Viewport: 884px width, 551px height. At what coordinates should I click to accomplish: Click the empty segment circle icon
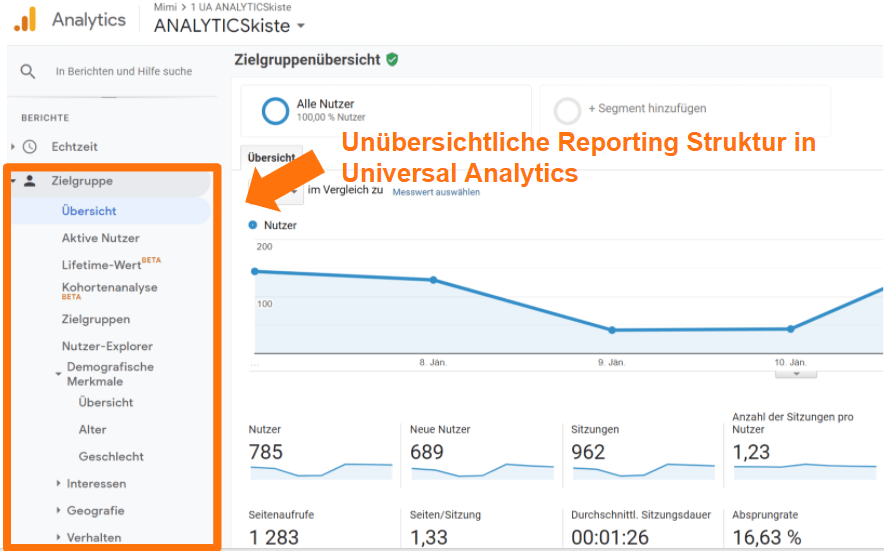tap(567, 111)
